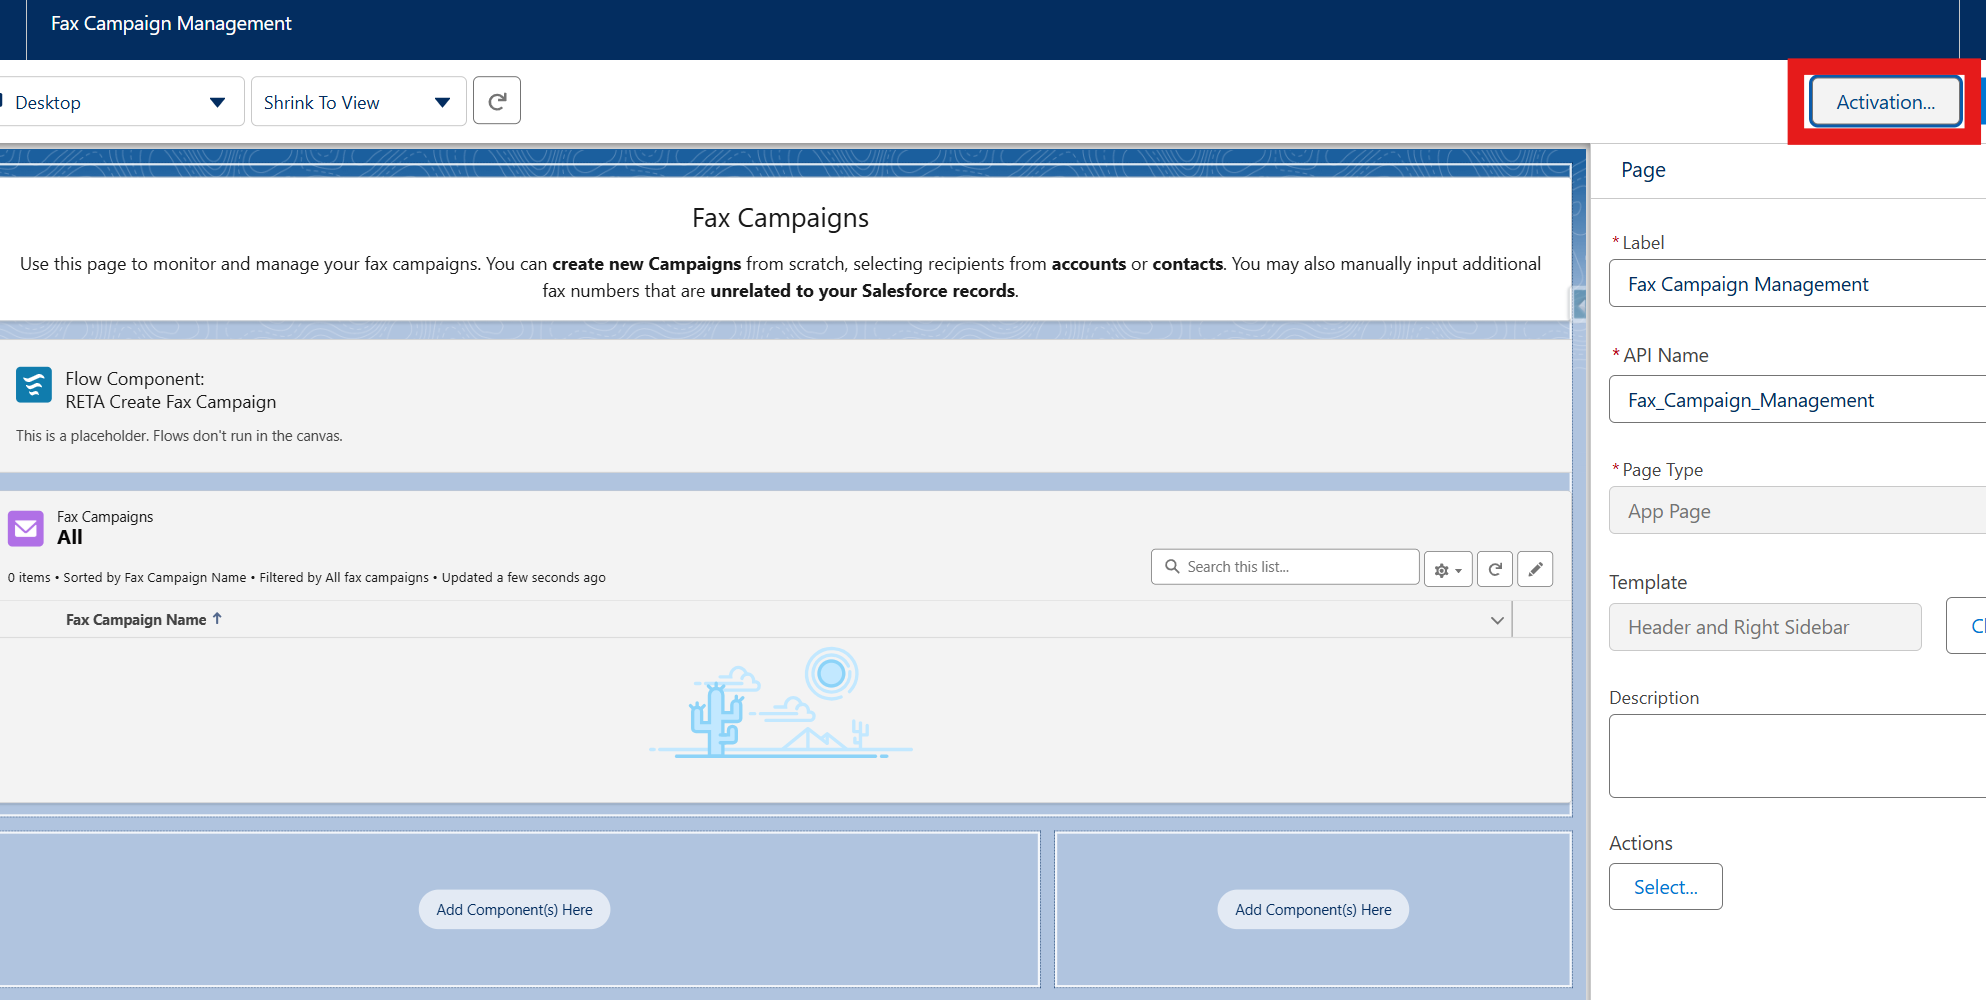The image size is (1986, 1000).
Task: Refresh the Fax Campaigns list
Action: 1494,569
